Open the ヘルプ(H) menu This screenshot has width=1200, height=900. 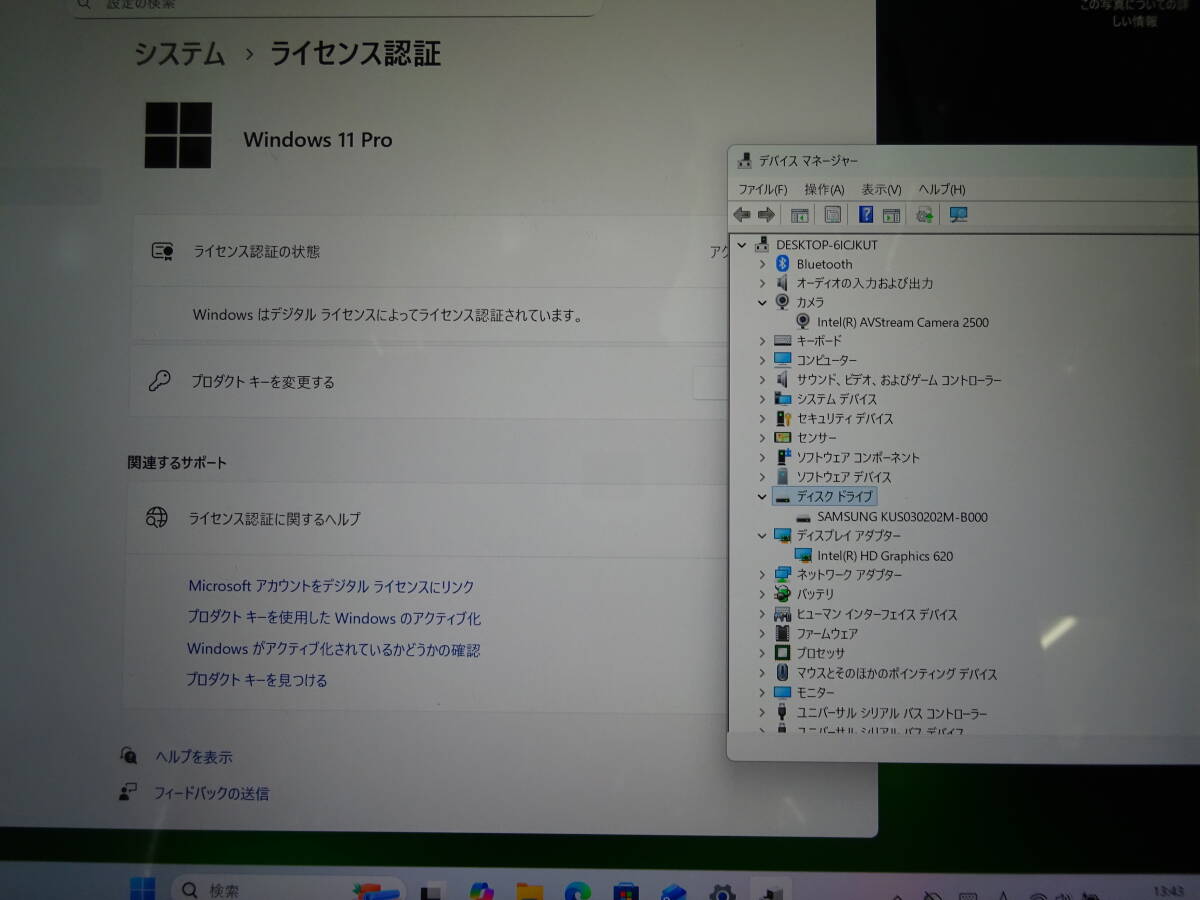pyautogui.click(x=942, y=189)
